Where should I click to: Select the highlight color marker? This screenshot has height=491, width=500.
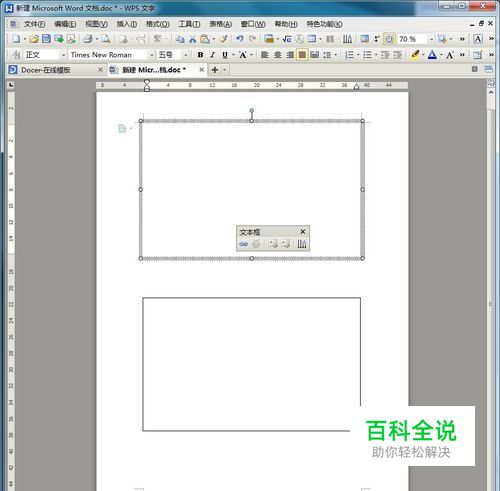tap(415, 55)
